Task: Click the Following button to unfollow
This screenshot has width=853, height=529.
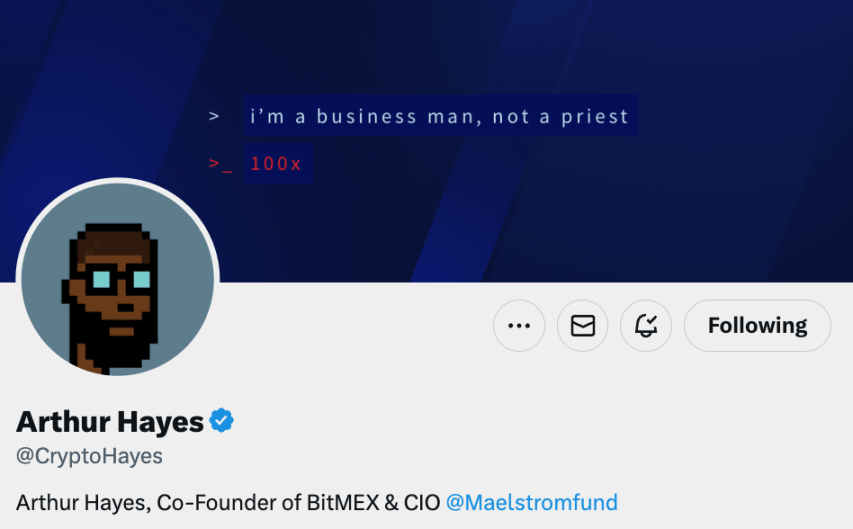Action: click(x=757, y=325)
